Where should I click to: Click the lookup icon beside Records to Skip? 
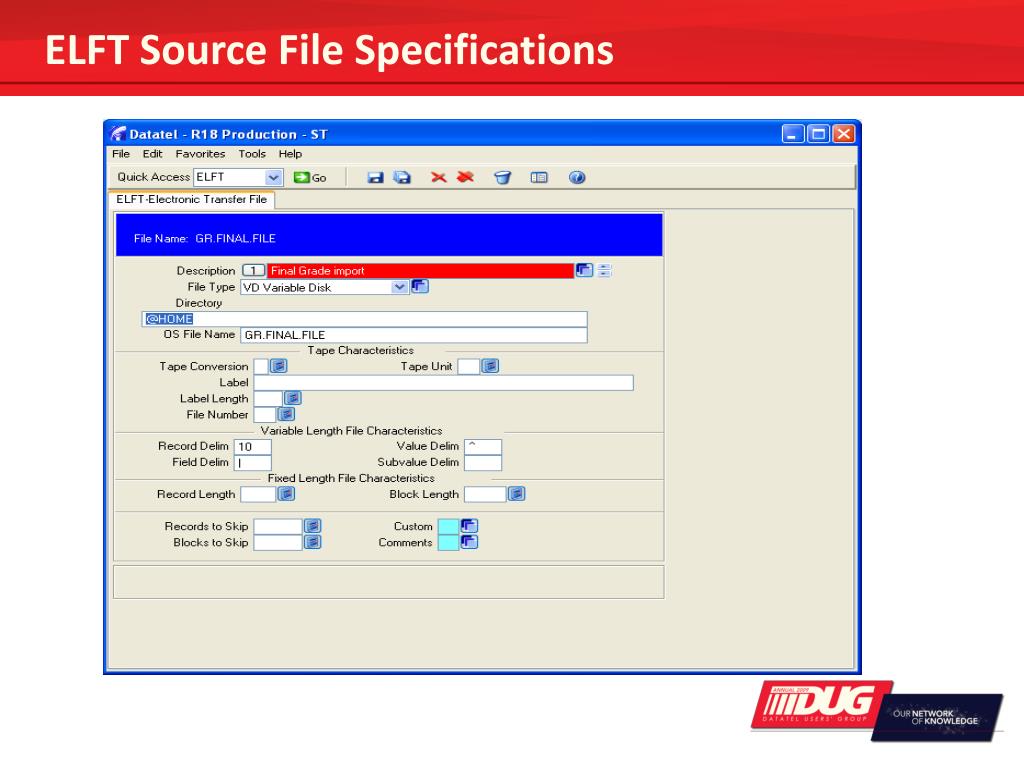[x=313, y=526]
